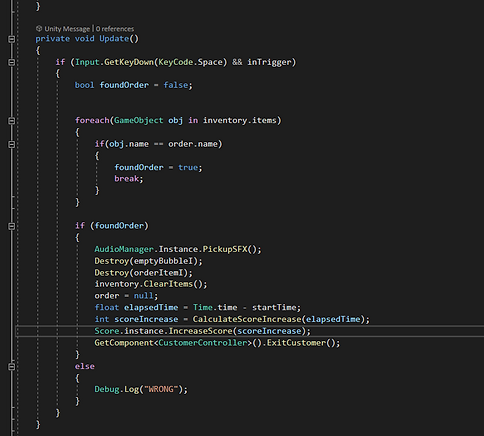The height and width of the screenshot is (436, 484).
Task: Click the Destroy(emptyBubbleI) line
Action: 148,261
